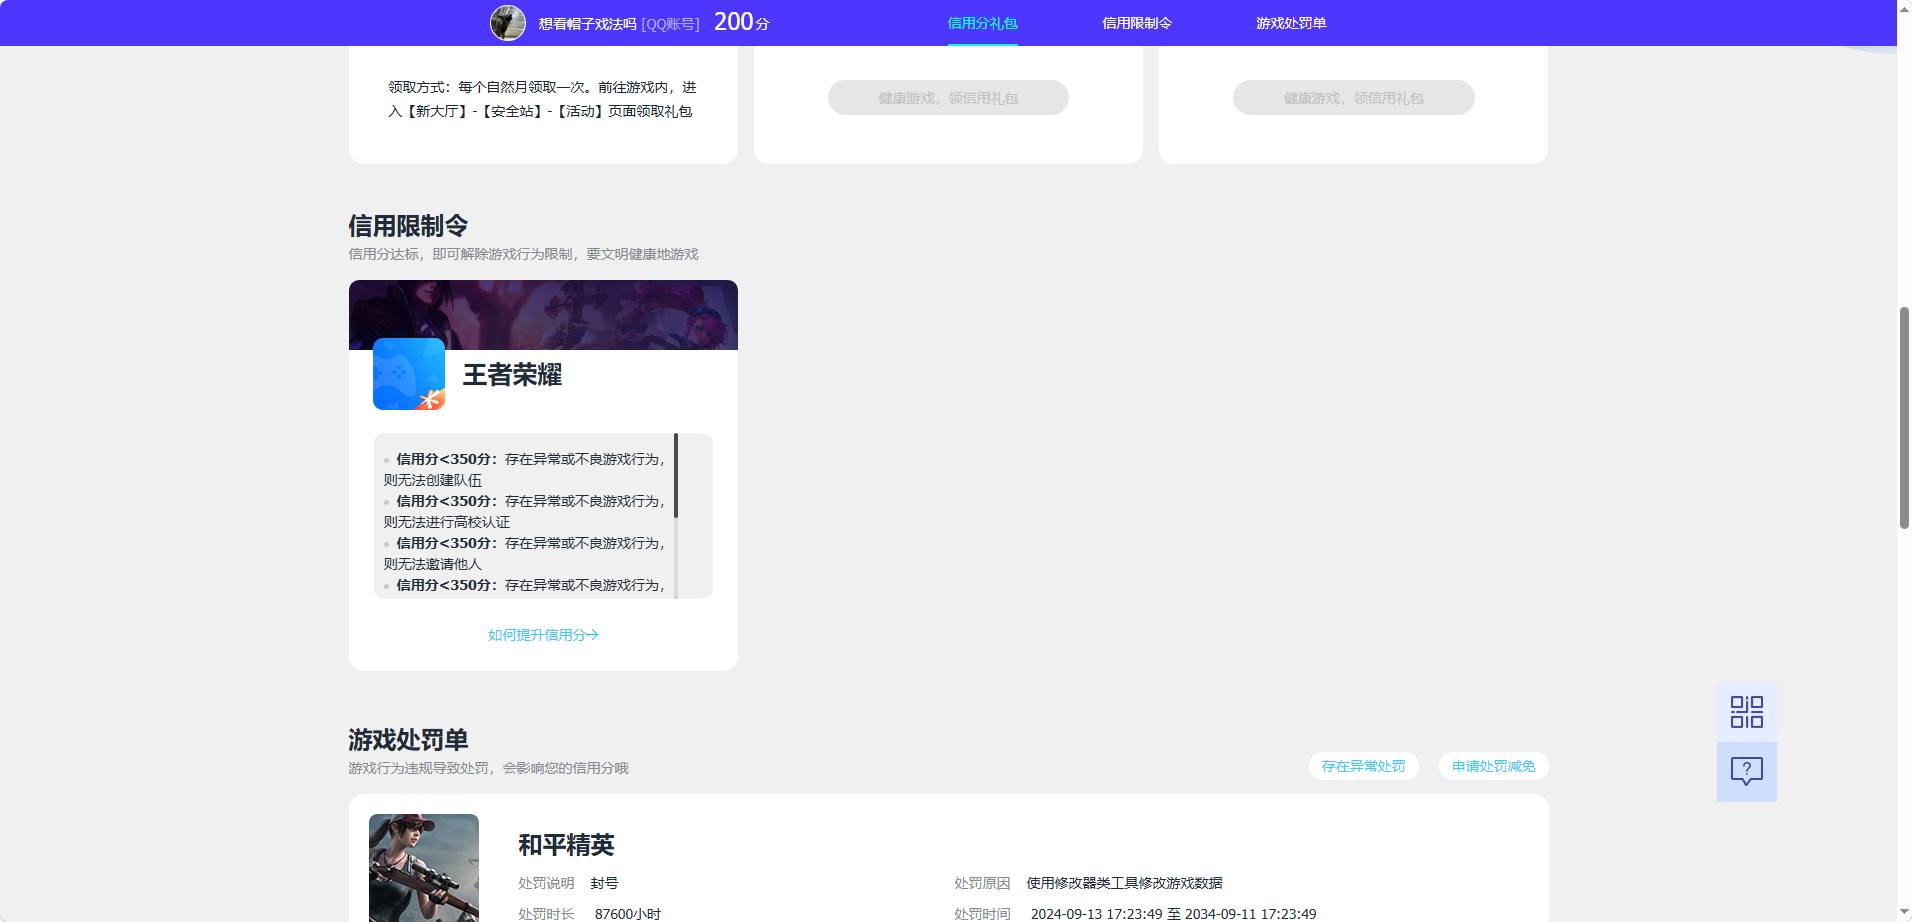Open the help question-mark chat icon

(x=1746, y=771)
